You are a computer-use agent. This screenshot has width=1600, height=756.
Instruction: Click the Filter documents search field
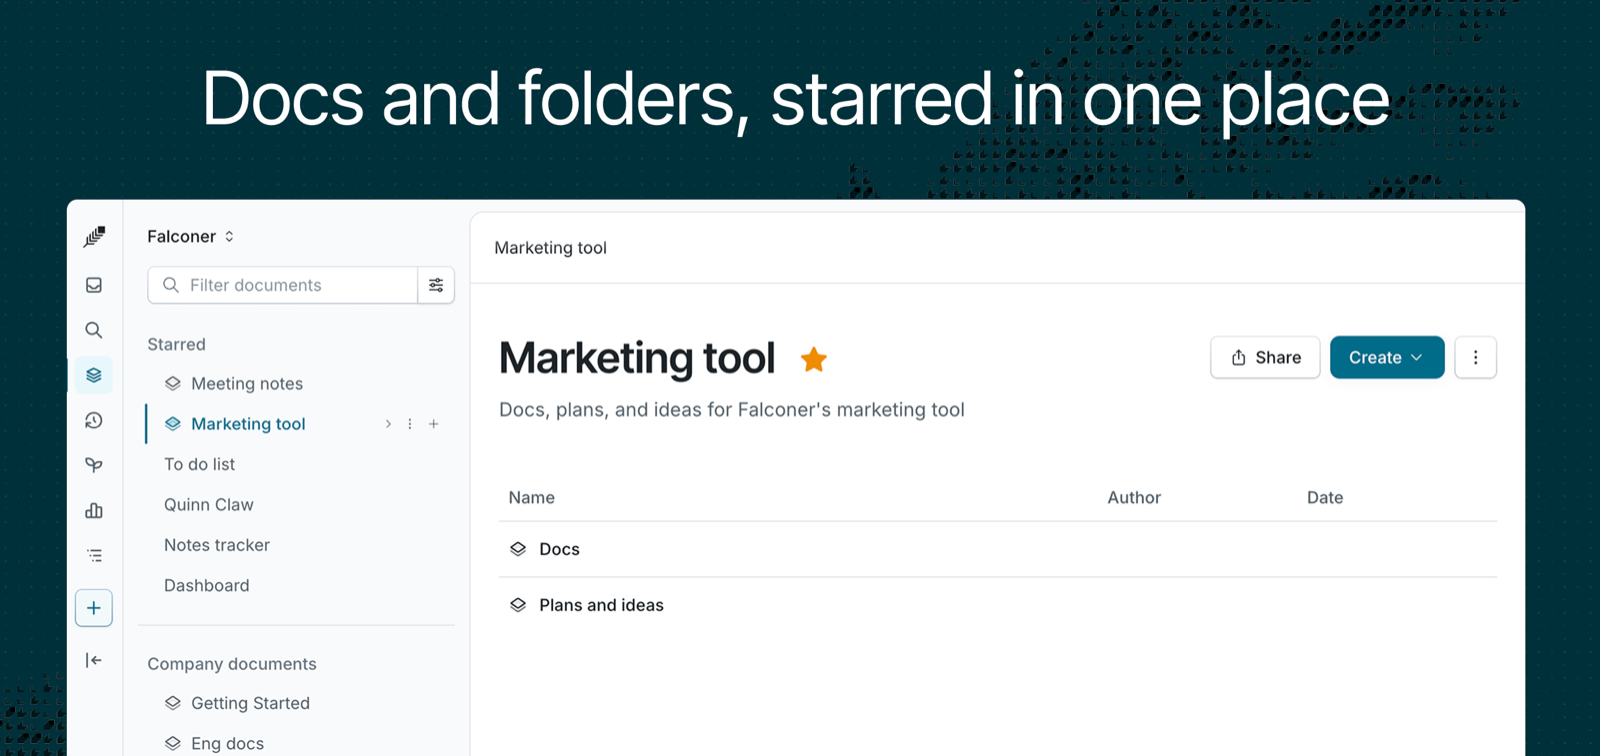point(283,285)
